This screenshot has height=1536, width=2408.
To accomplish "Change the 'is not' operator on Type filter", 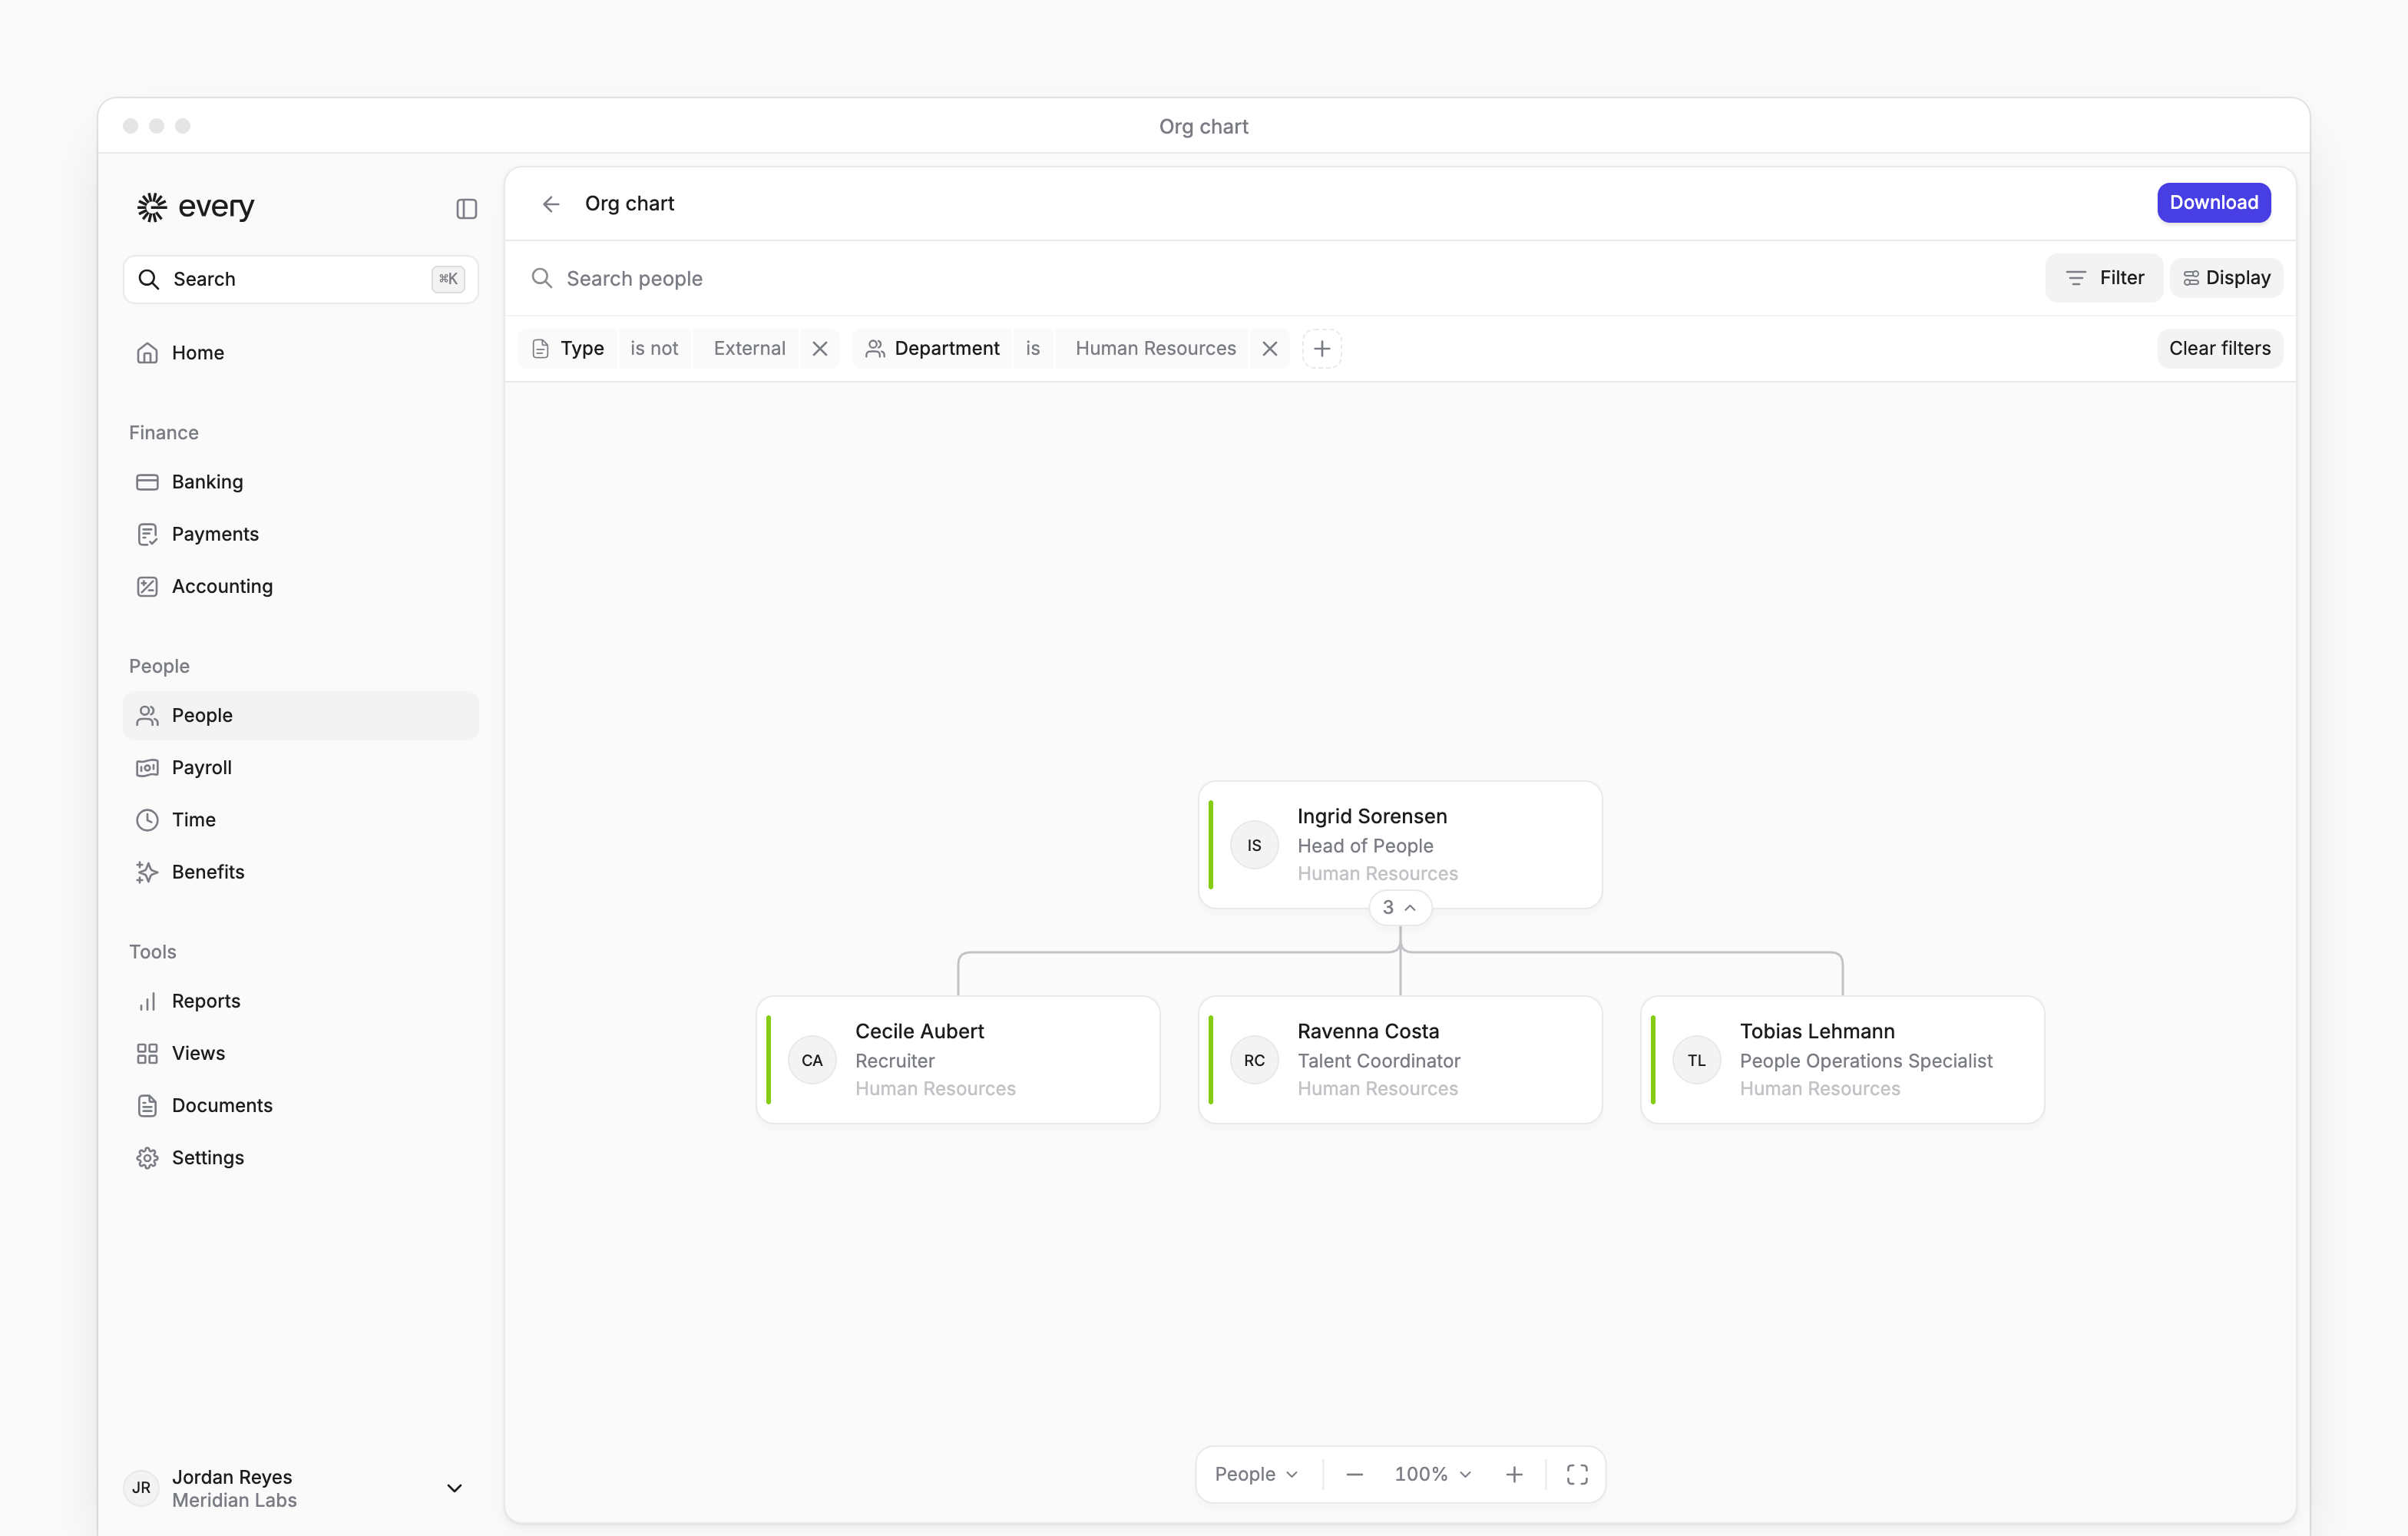I will click(654, 348).
